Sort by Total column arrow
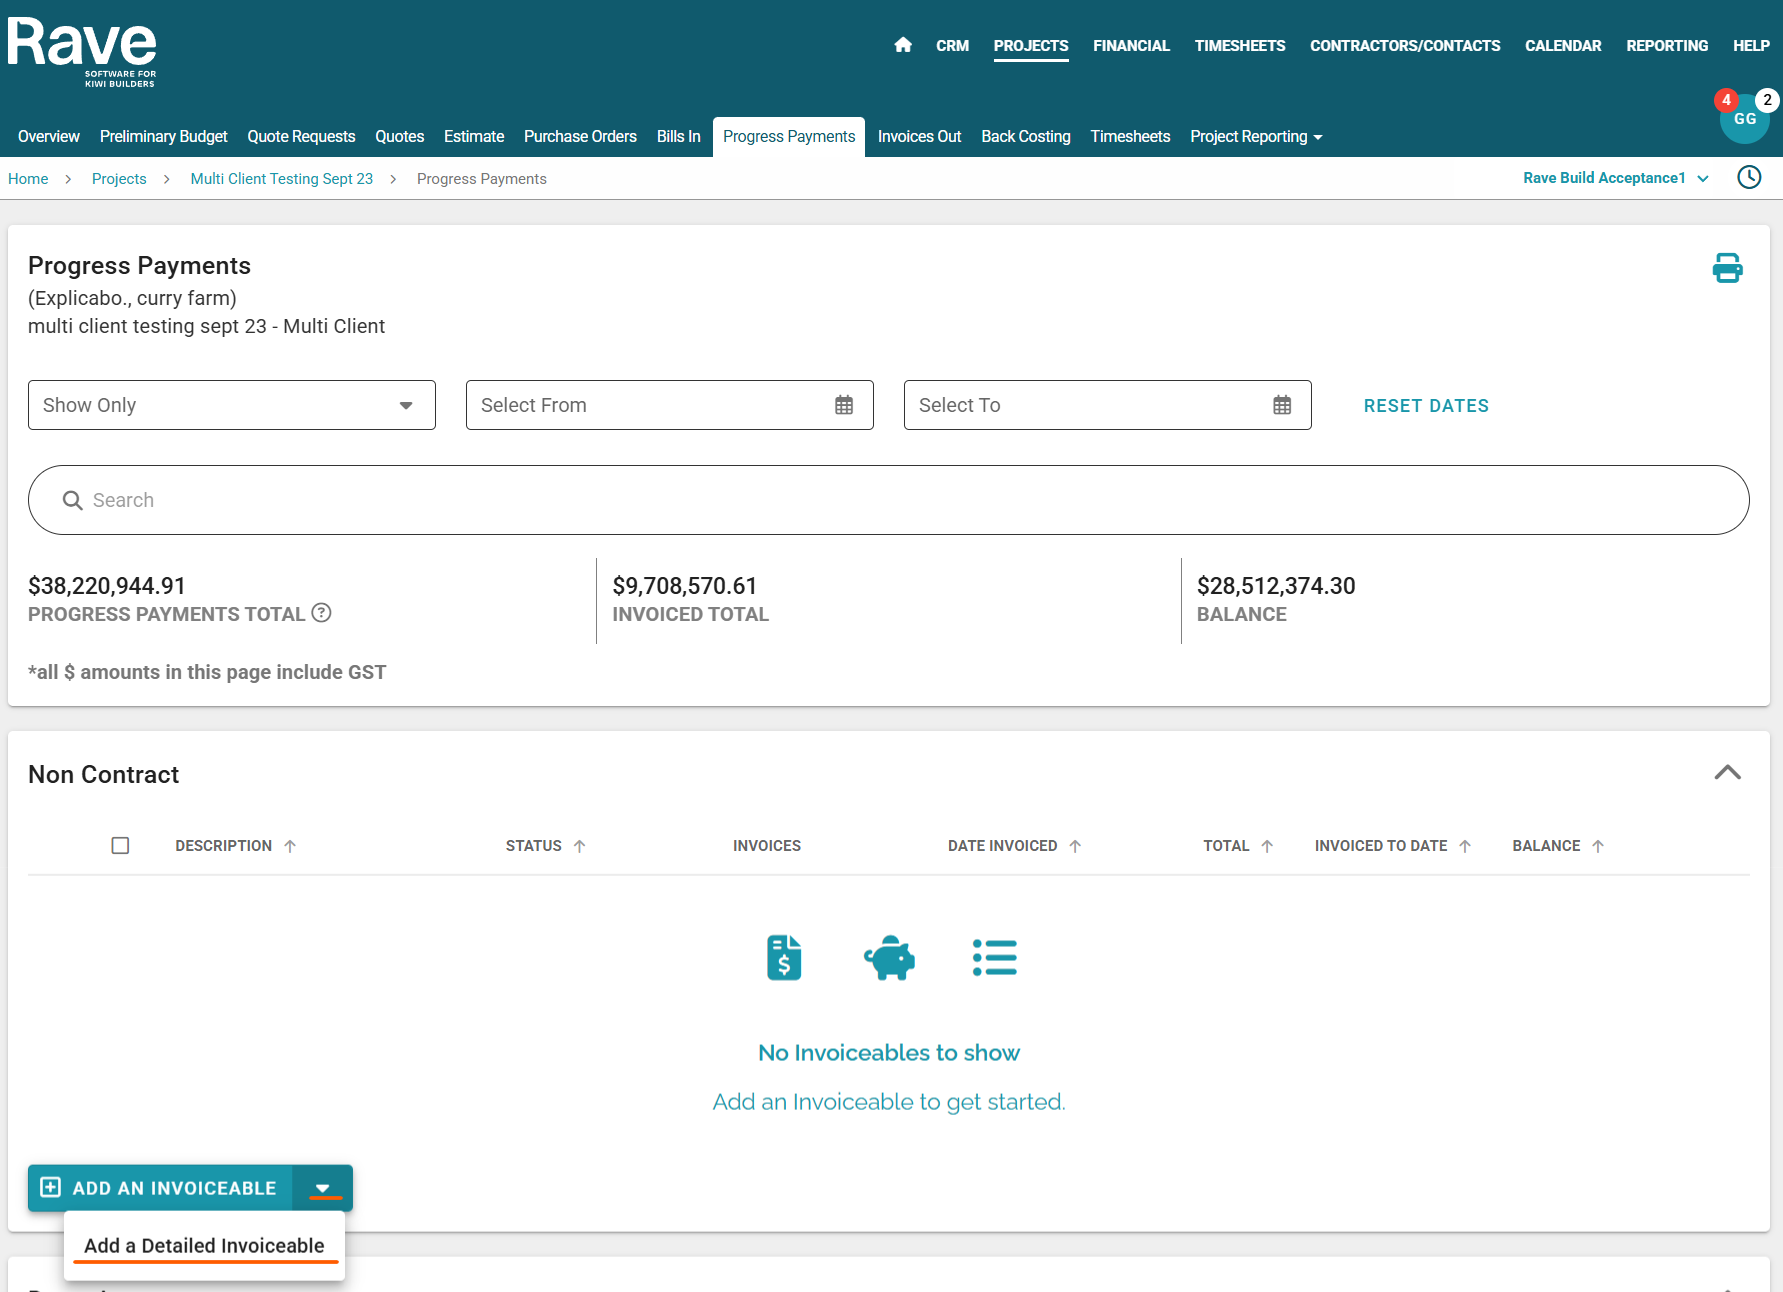 click(1267, 846)
